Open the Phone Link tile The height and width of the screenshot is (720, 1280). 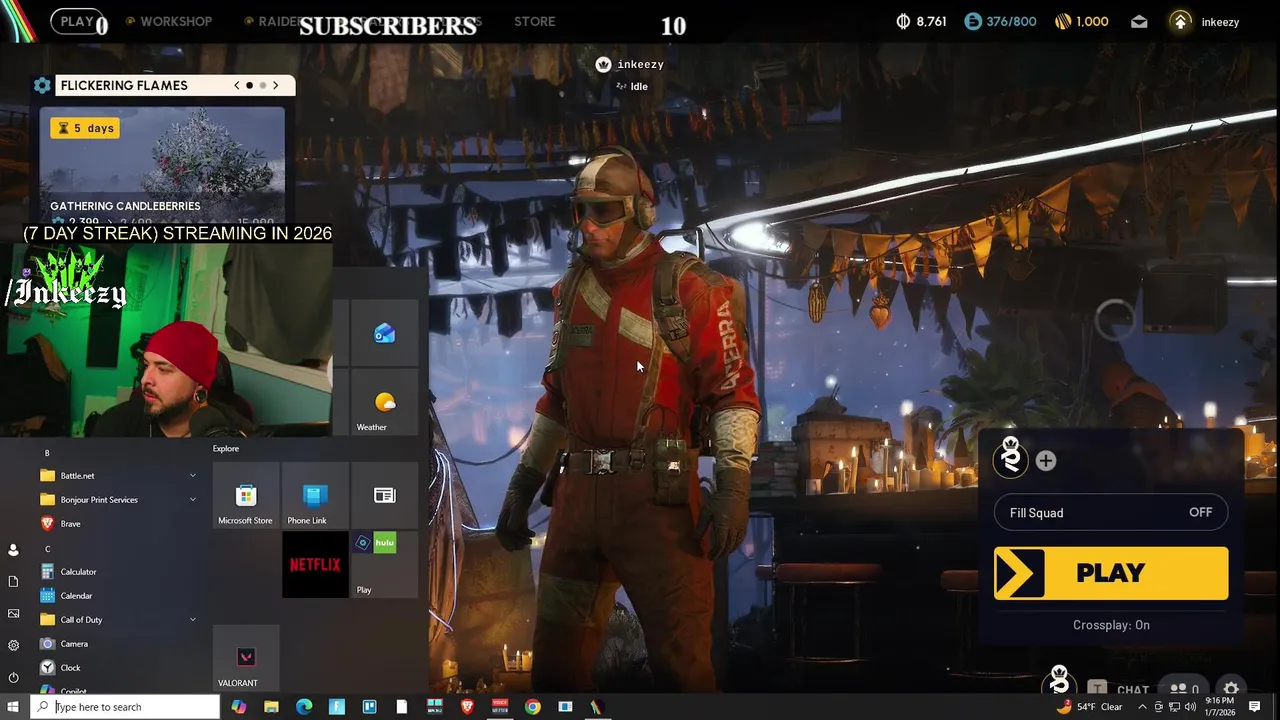point(315,496)
